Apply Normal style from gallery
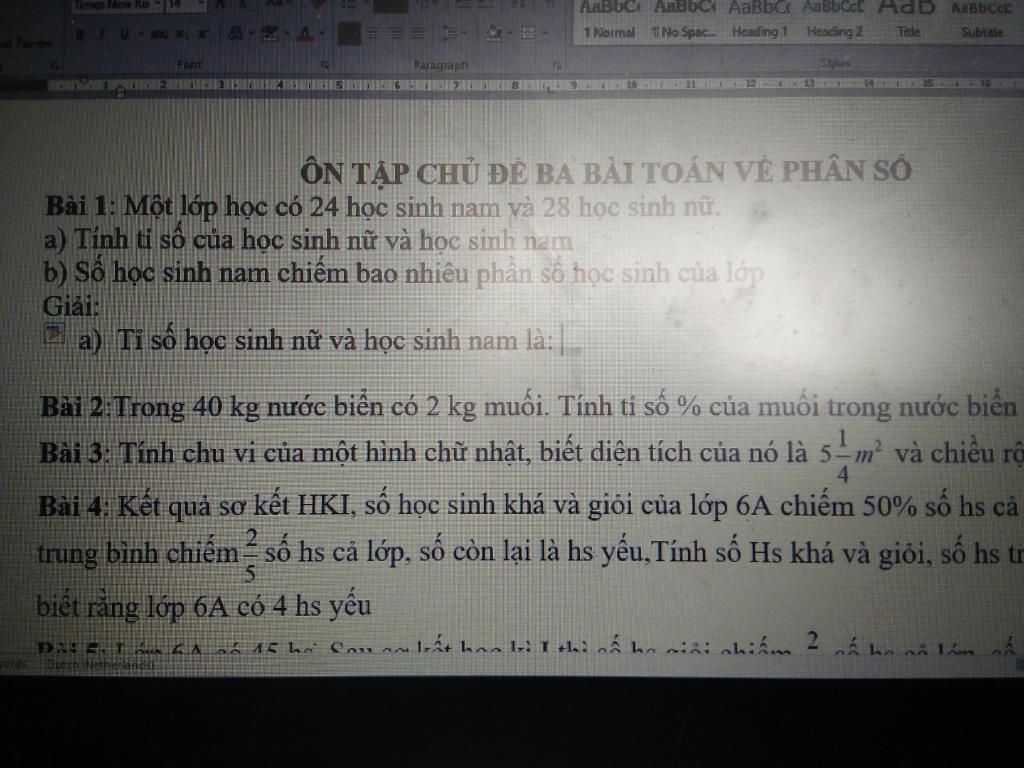Screen dimensions: 1024x768 pyautogui.click(x=609, y=20)
